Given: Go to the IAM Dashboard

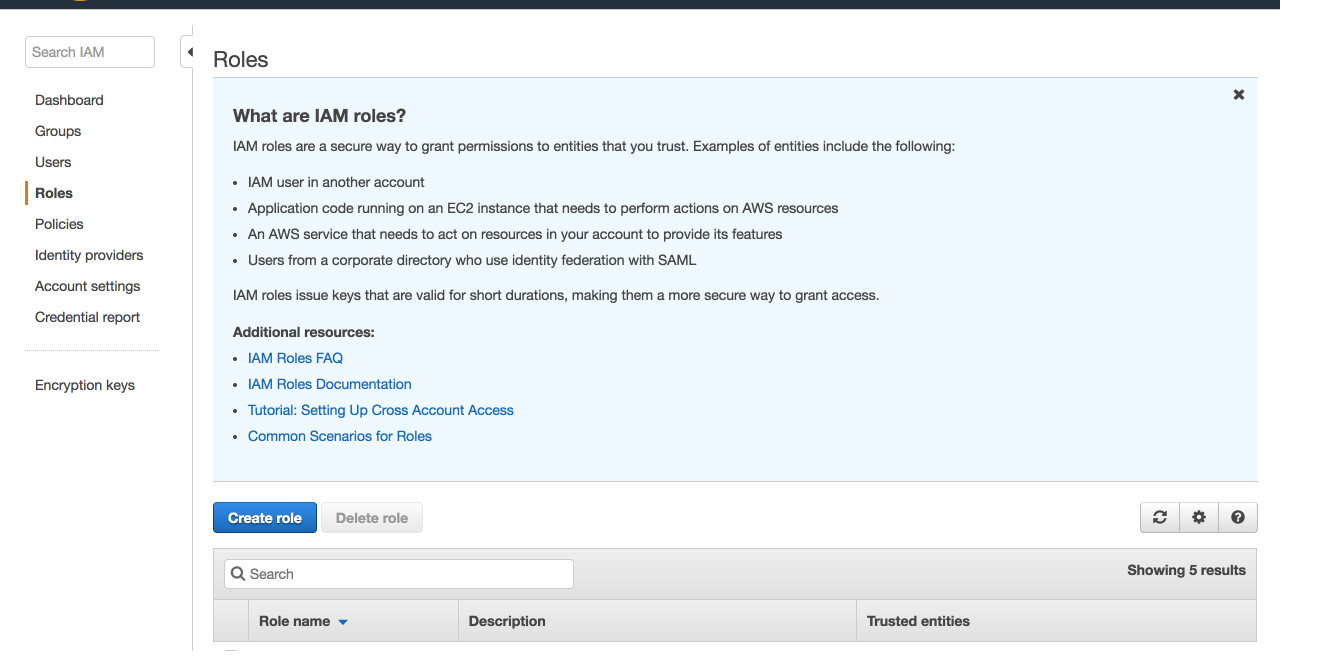Looking at the screenshot, I should pos(69,99).
